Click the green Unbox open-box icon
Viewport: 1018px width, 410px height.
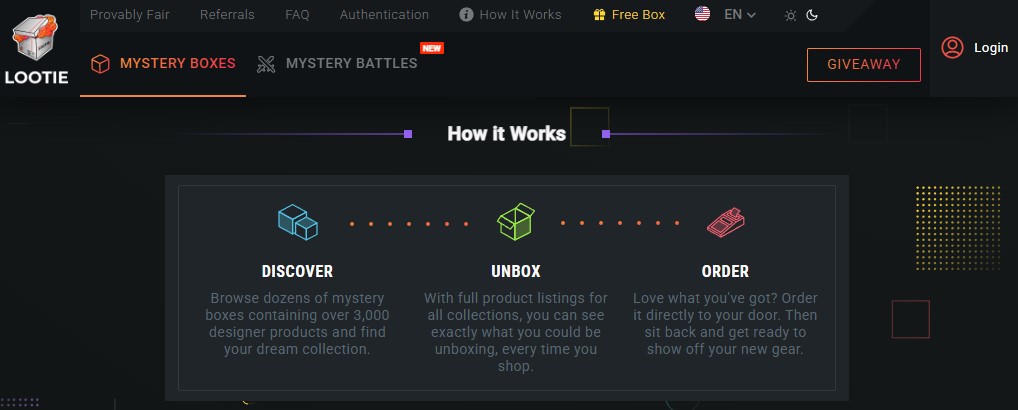(x=516, y=221)
